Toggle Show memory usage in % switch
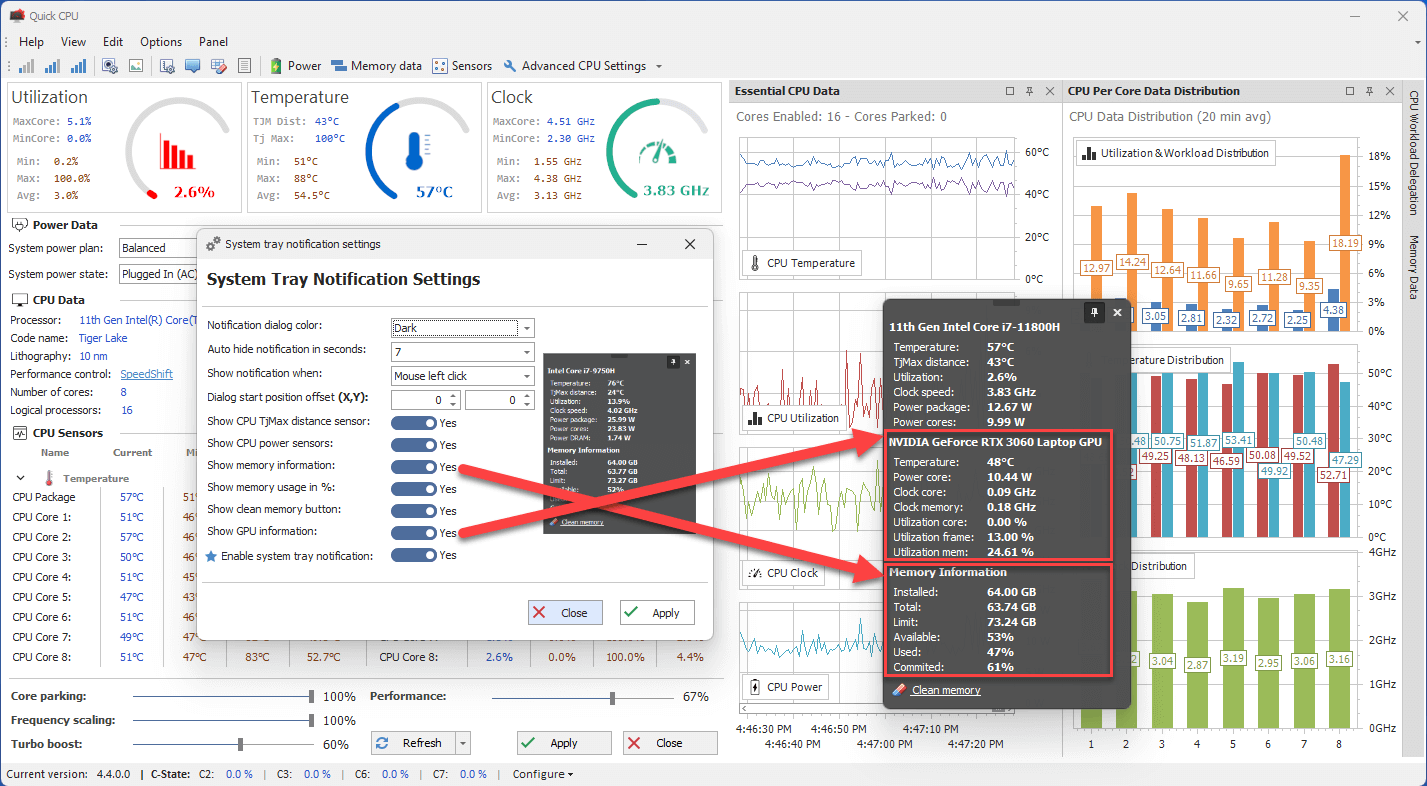 pos(413,489)
